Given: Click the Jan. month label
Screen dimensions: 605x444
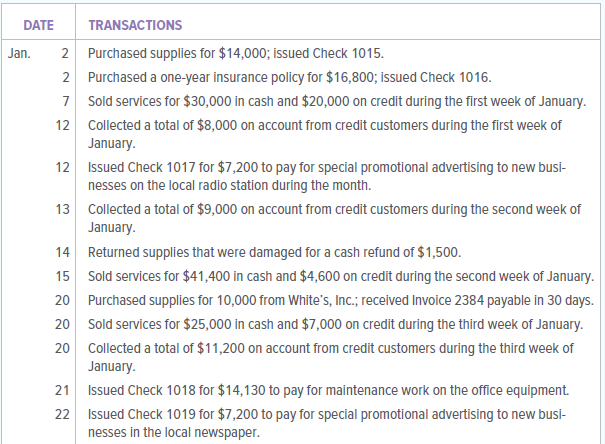Looking at the screenshot, I should 19,52.
